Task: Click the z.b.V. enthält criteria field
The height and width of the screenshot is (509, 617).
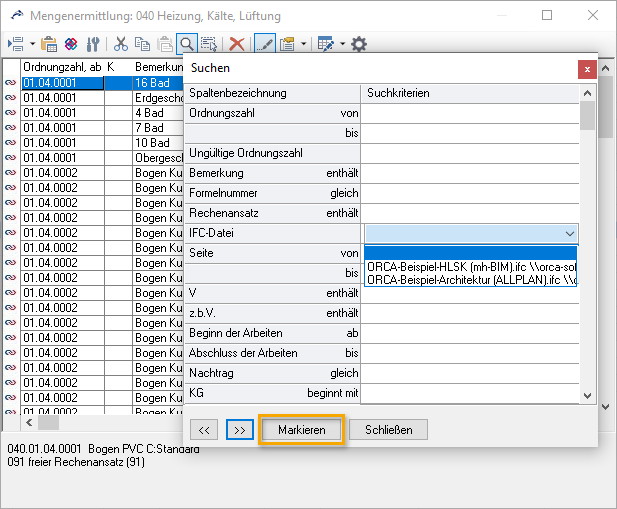Action: pyautogui.click(x=470, y=314)
